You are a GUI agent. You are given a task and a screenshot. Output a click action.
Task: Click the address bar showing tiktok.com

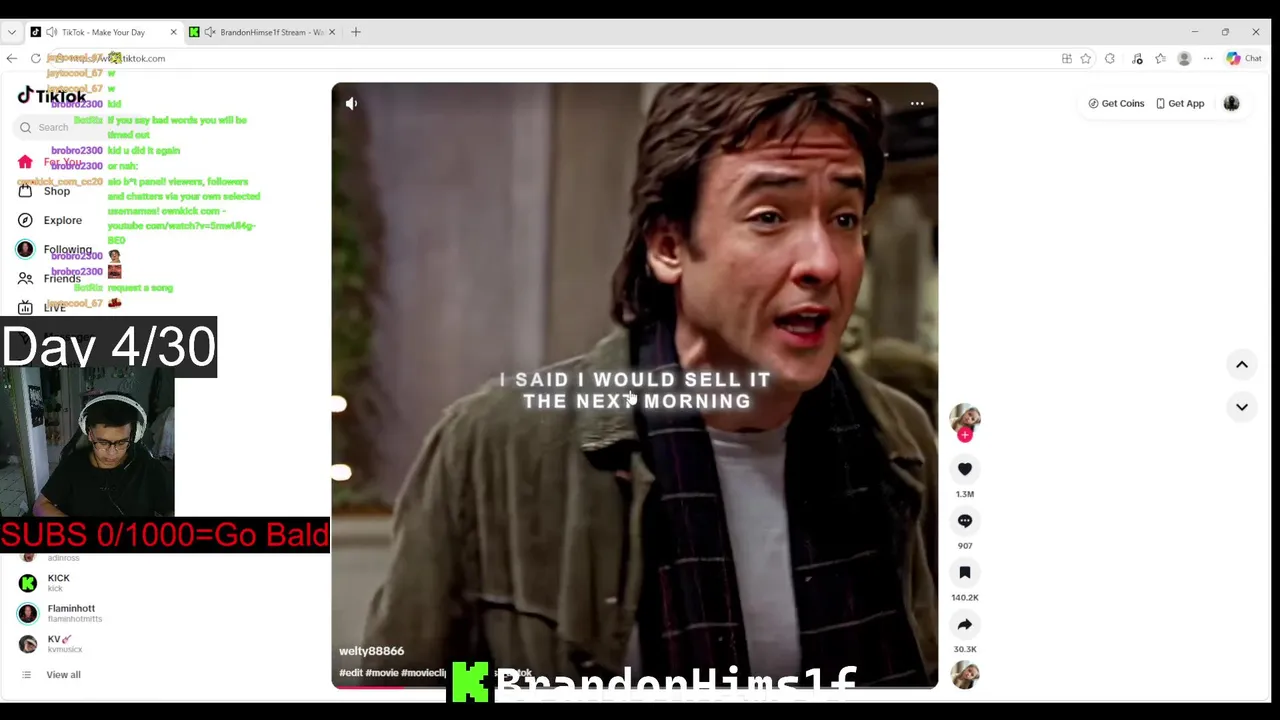550,58
